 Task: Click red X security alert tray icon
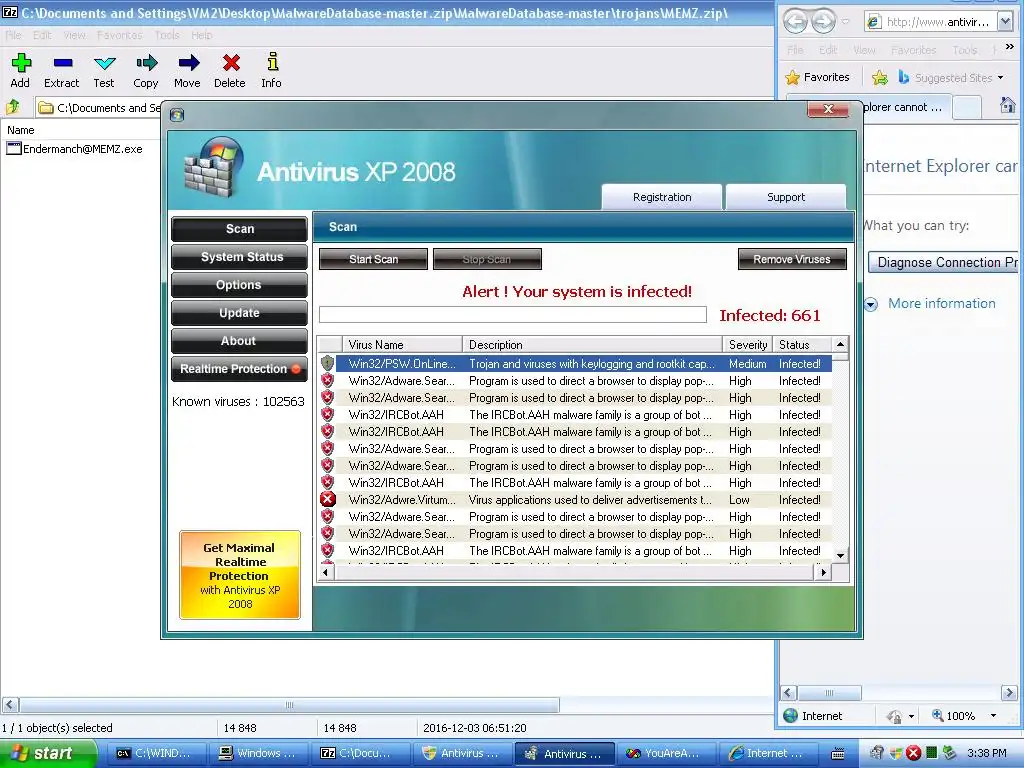(x=913, y=753)
